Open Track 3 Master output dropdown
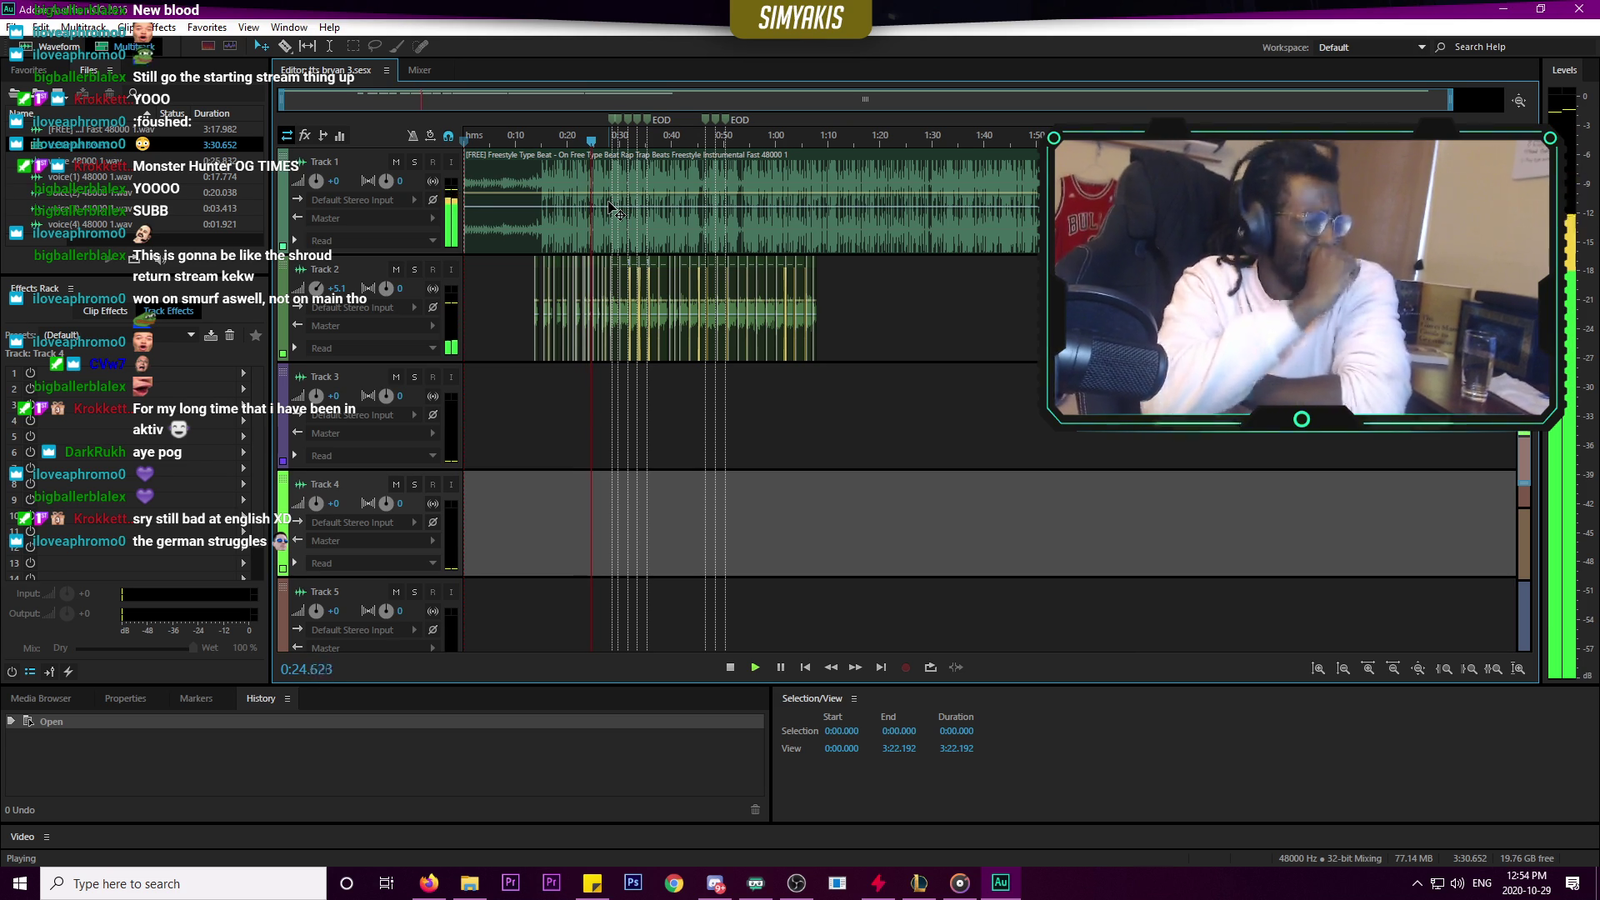The height and width of the screenshot is (900, 1600). click(372, 433)
